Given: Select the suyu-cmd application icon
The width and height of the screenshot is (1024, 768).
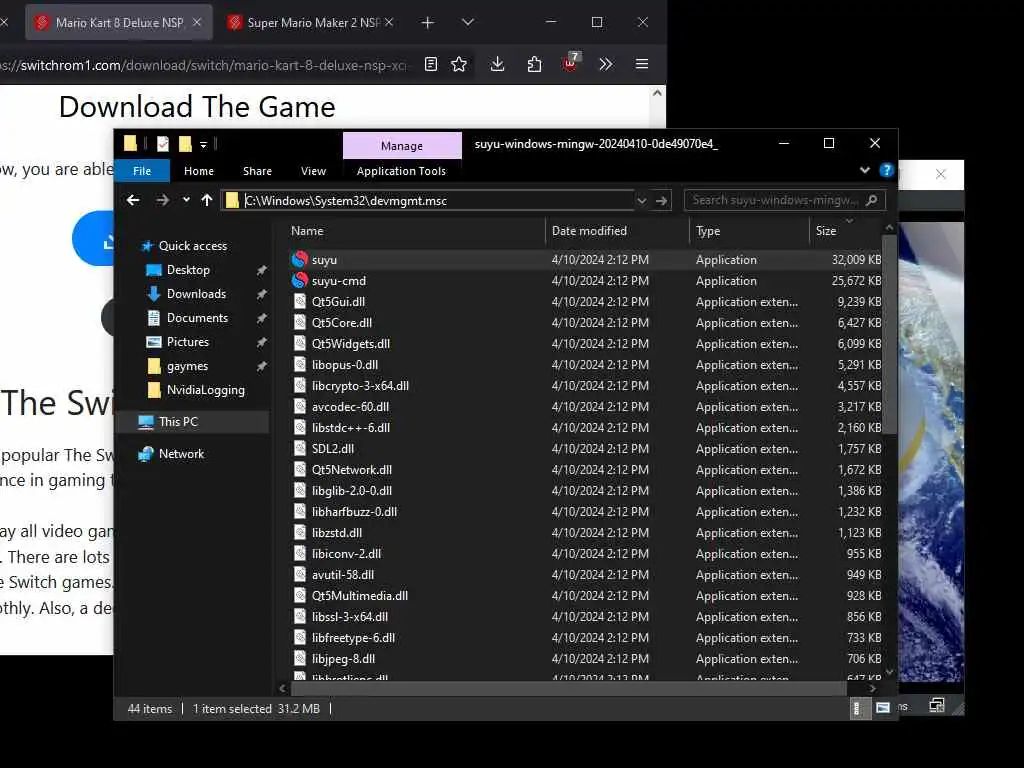Looking at the screenshot, I should (x=300, y=281).
